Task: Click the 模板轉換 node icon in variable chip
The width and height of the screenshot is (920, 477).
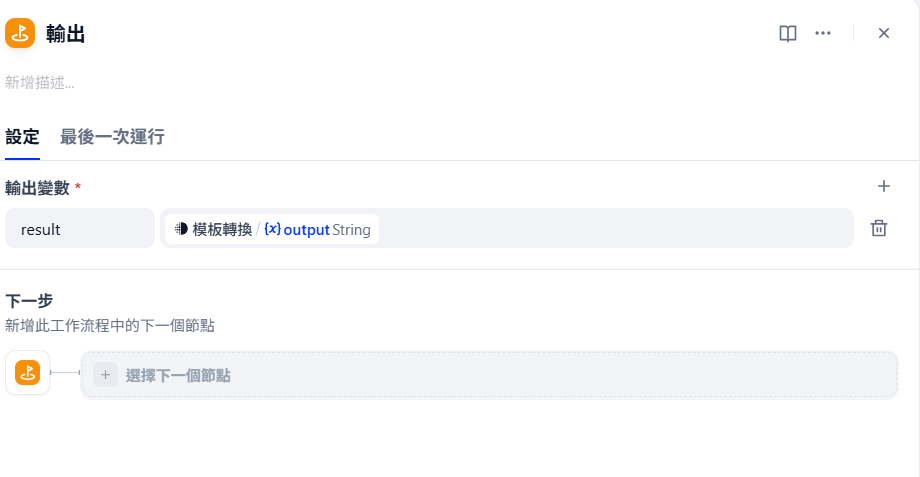Action: pyautogui.click(x=181, y=229)
